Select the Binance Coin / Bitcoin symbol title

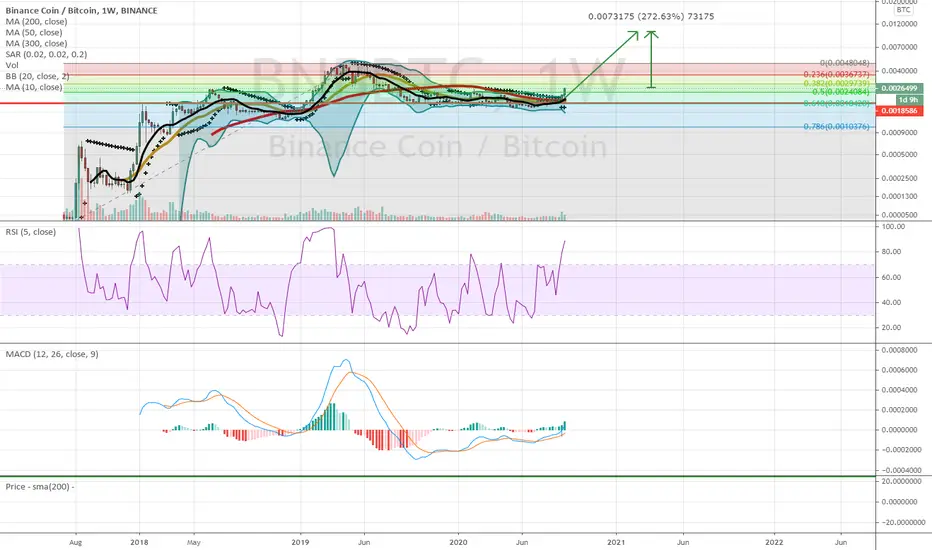pyautogui.click(x=81, y=11)
